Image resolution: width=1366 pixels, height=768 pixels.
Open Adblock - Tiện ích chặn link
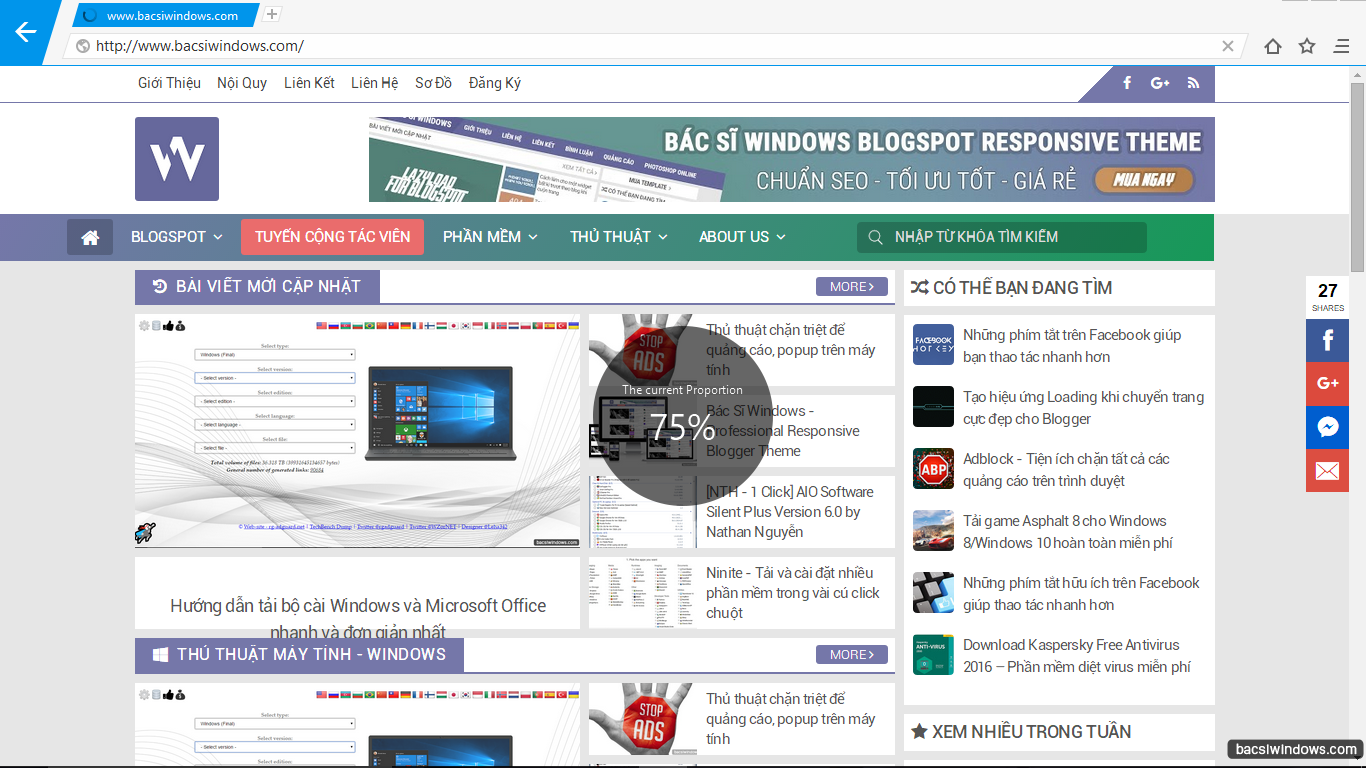coord(1066,470)
